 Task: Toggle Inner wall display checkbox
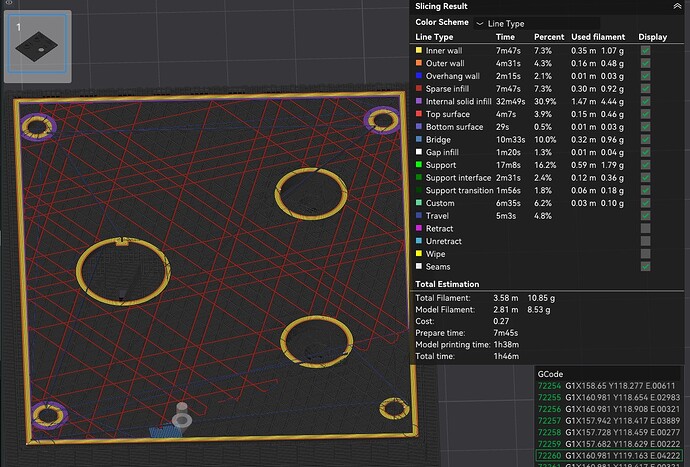click(645, 51)
